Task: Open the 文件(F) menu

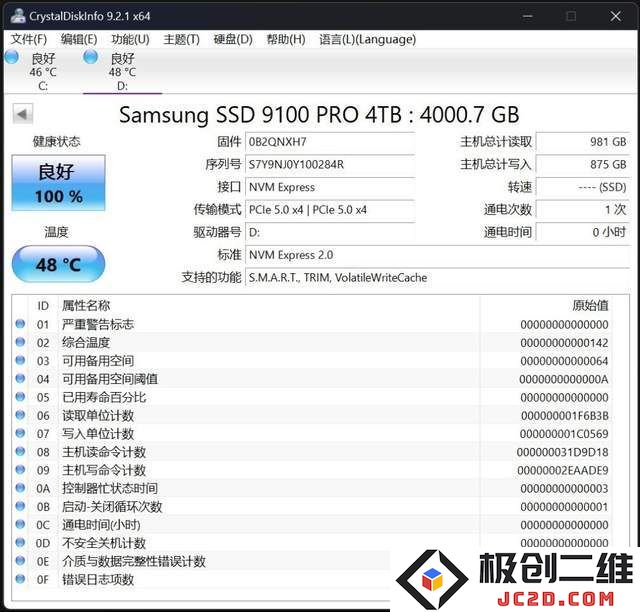Action: (29, 39)
